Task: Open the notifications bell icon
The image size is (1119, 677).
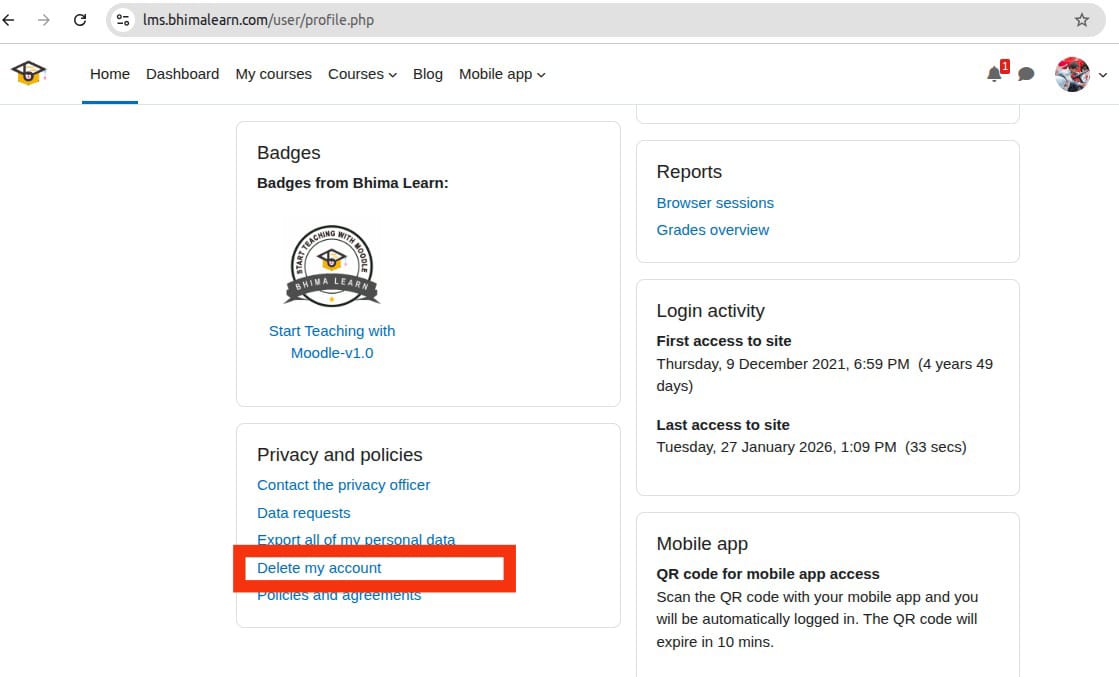Action: (994, 74)
